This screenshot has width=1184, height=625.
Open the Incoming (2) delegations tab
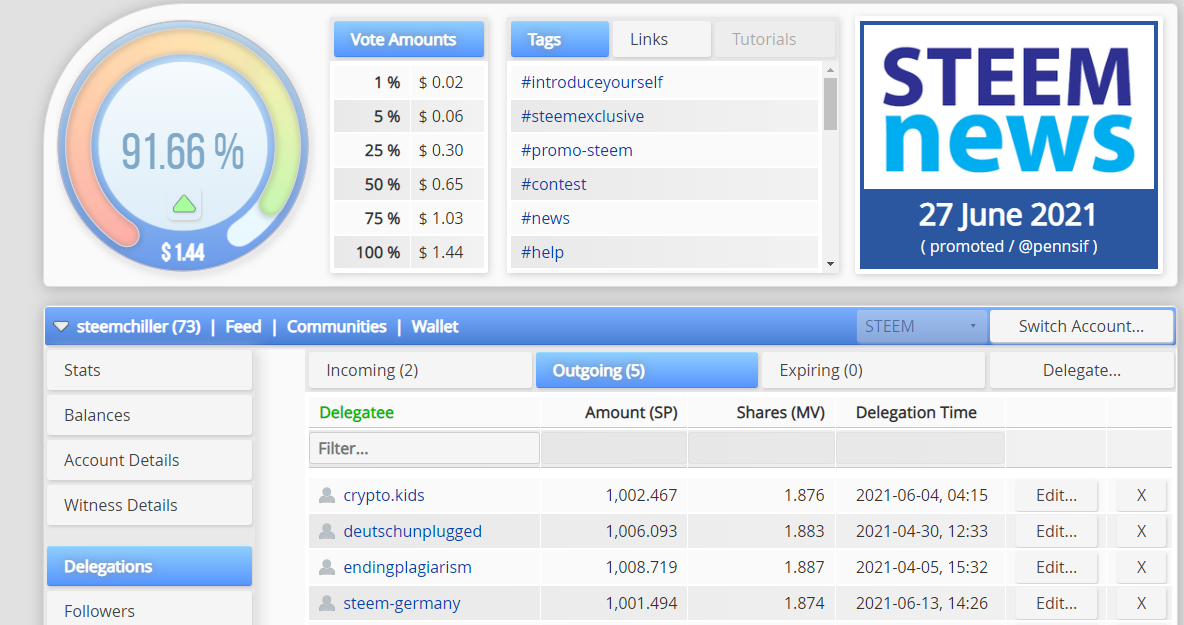tap(420, 371)
